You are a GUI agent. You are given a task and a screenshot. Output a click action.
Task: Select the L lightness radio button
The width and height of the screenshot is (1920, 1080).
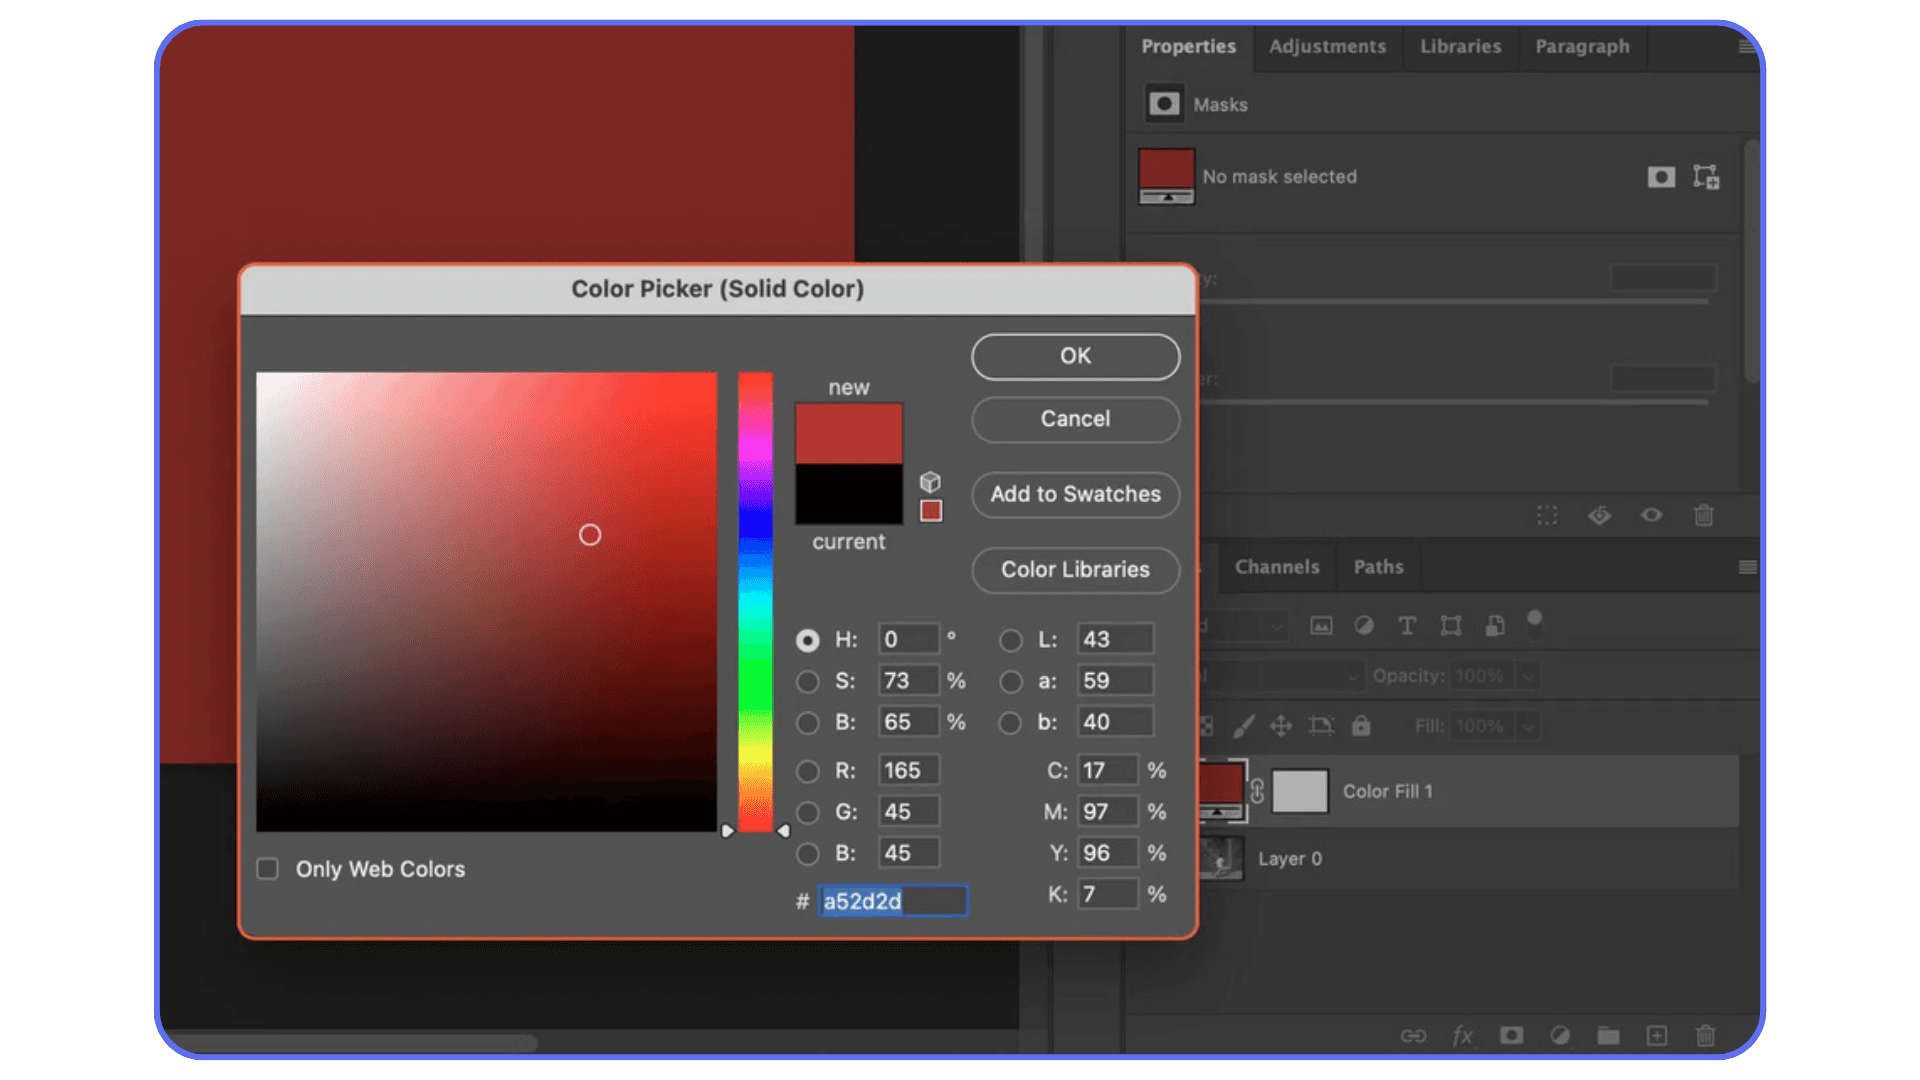(1011, 640)
